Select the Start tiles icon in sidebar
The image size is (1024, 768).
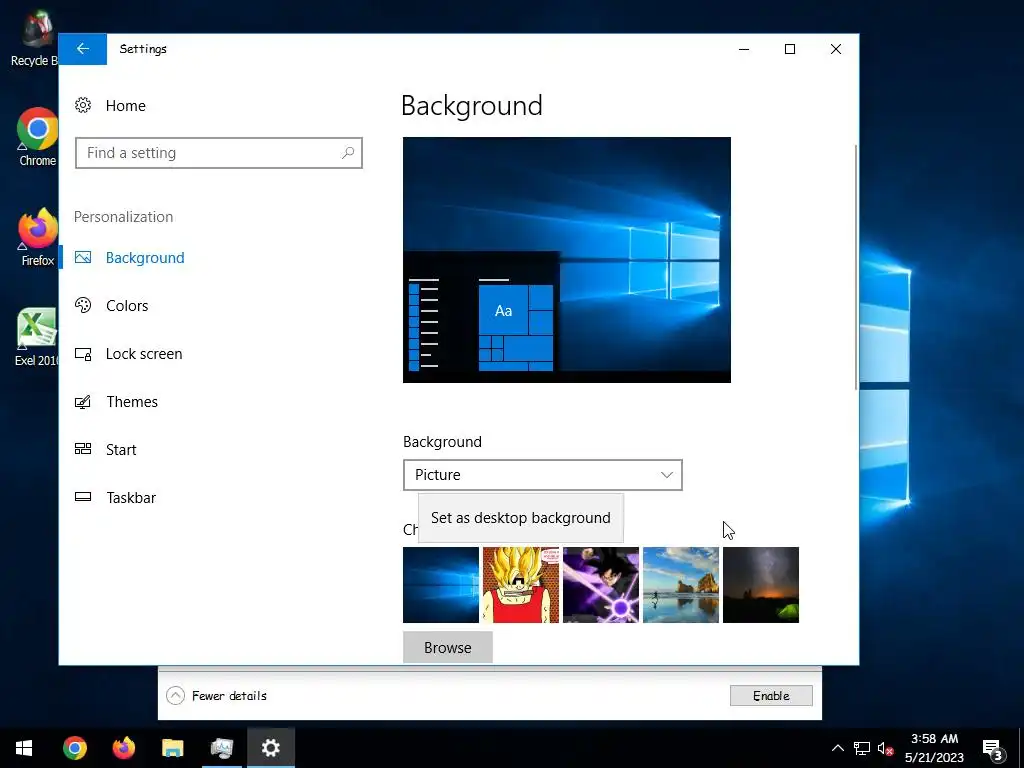click(83, 449)
